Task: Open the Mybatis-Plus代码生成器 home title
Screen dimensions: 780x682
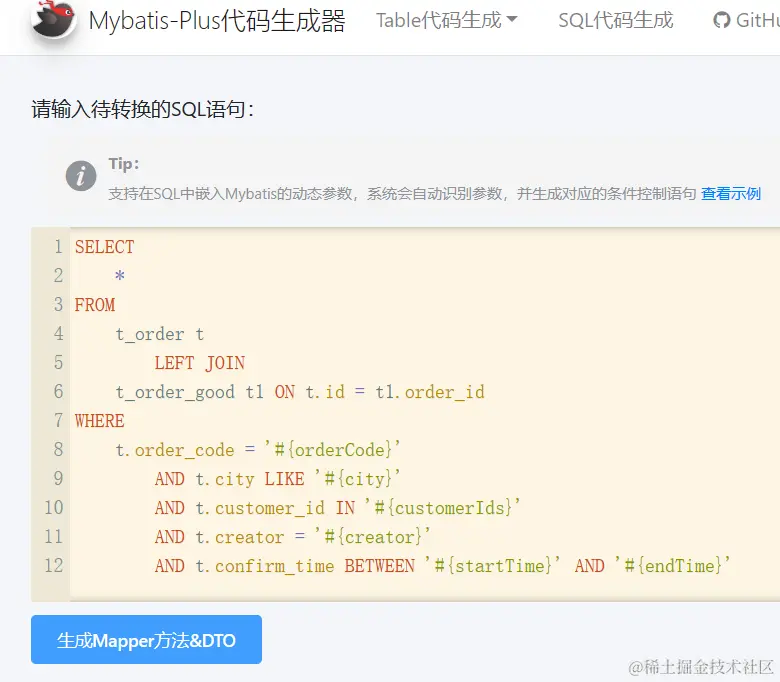Action: 217,21
